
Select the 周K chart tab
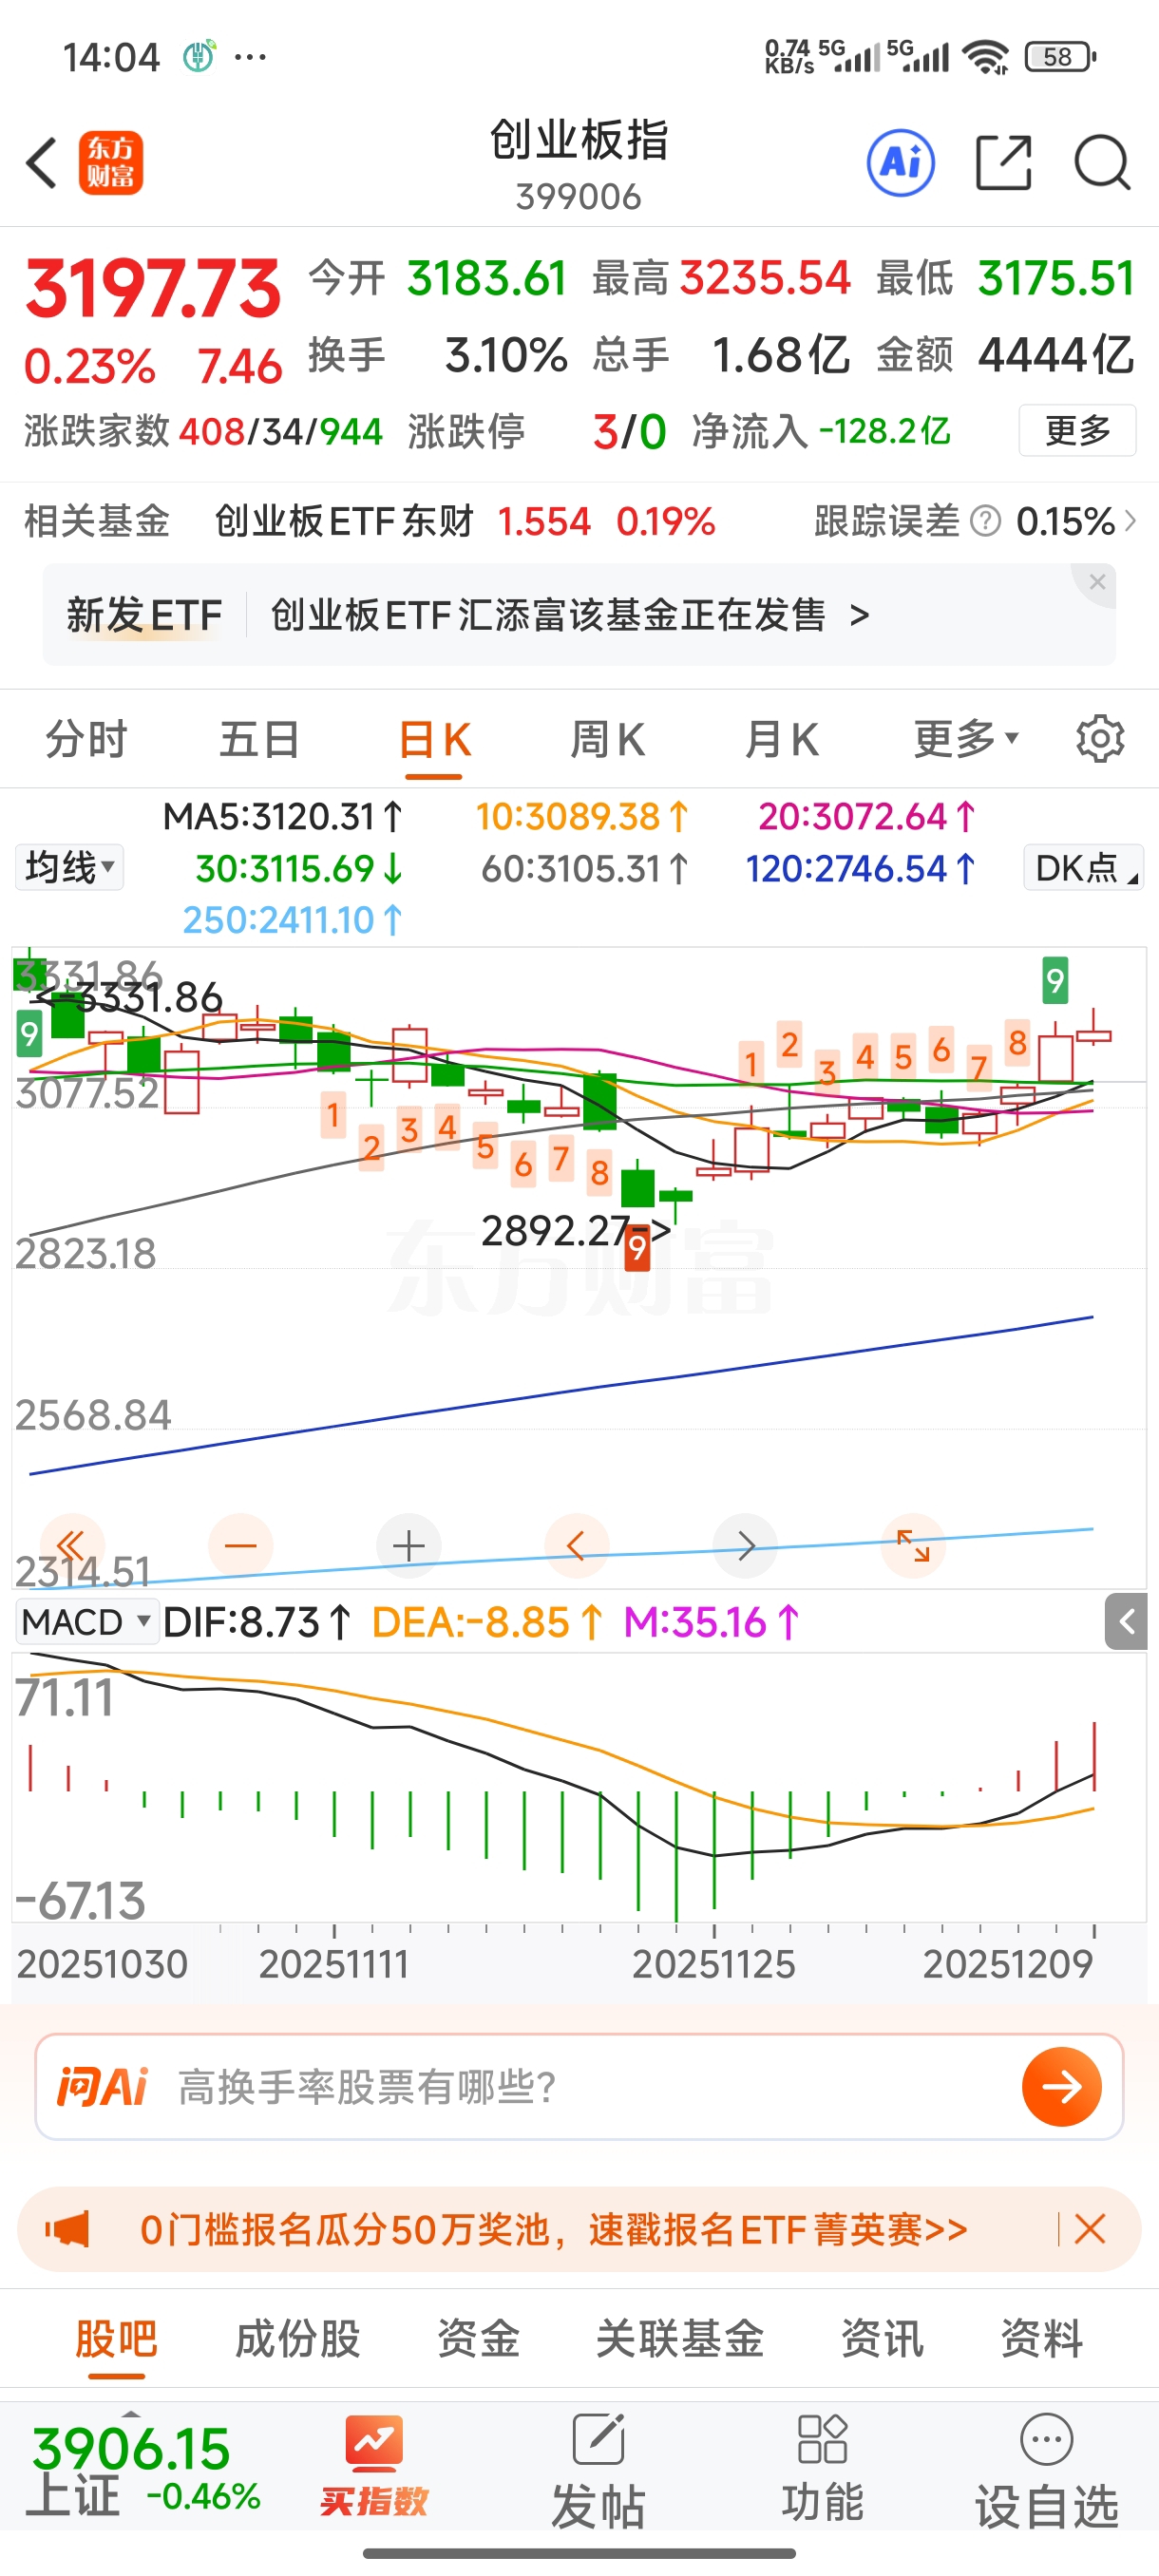point(607,740)
